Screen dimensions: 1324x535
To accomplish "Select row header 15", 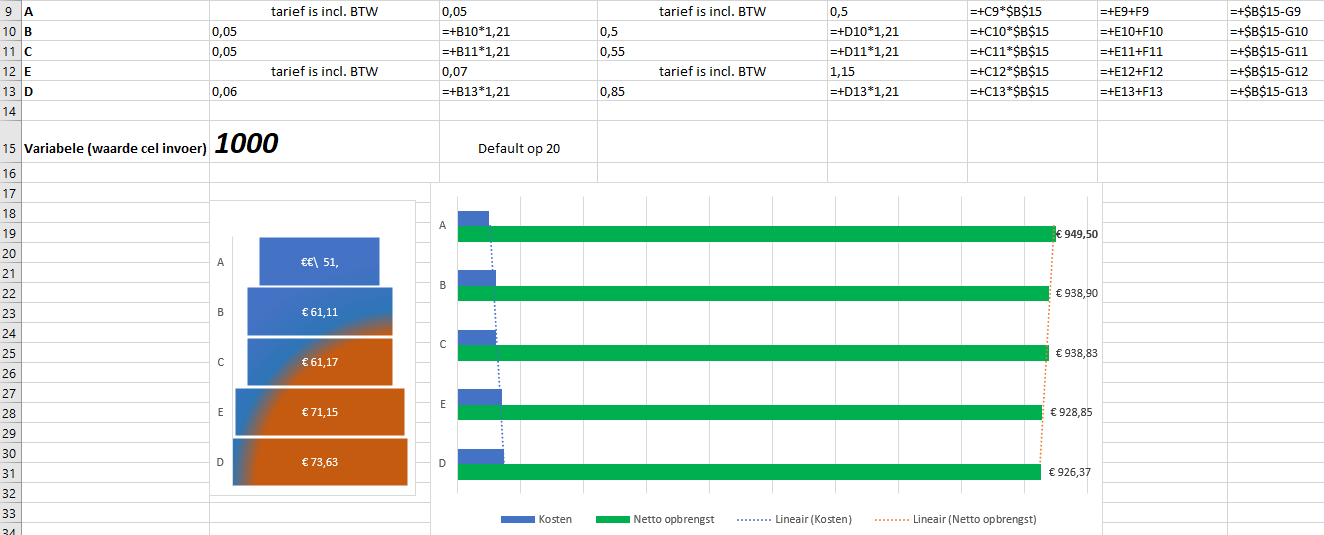I will 9,148.
